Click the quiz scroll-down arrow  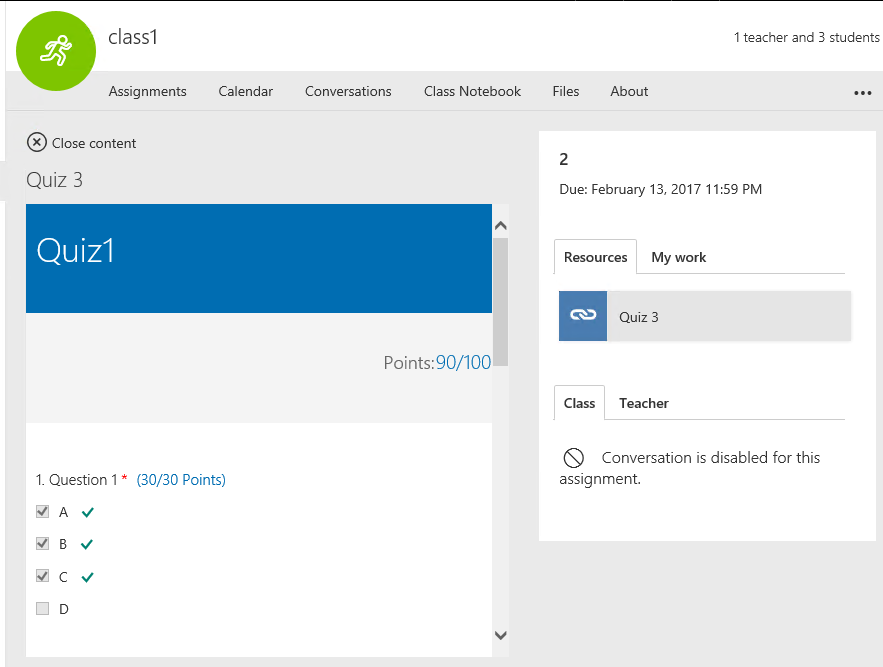(501, 635)
